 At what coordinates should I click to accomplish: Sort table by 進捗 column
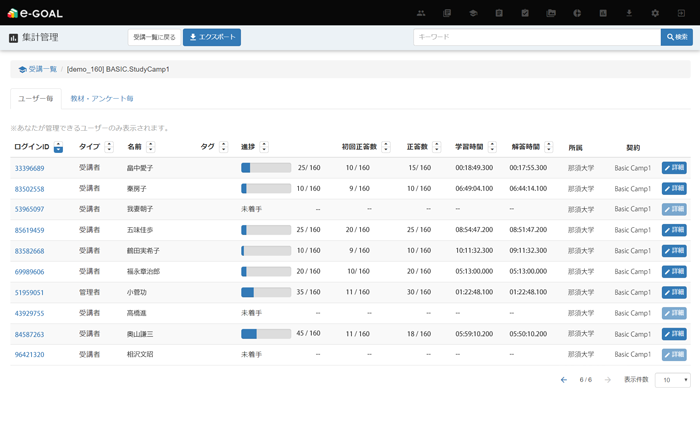pyautogui.click(x=264, y=146)
